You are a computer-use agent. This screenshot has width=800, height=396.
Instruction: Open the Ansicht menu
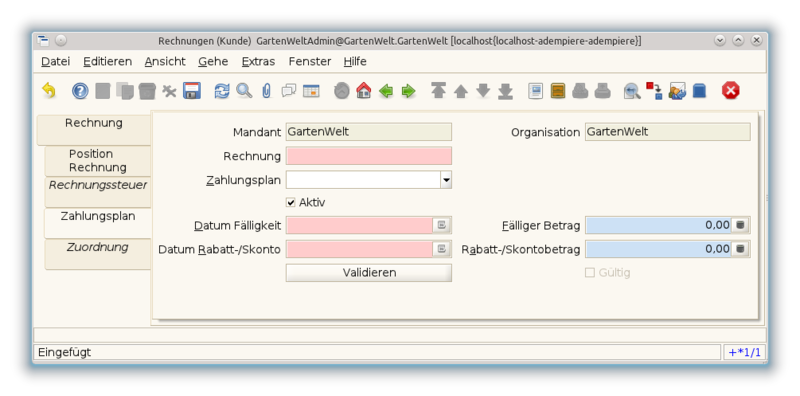click(165, 62)
